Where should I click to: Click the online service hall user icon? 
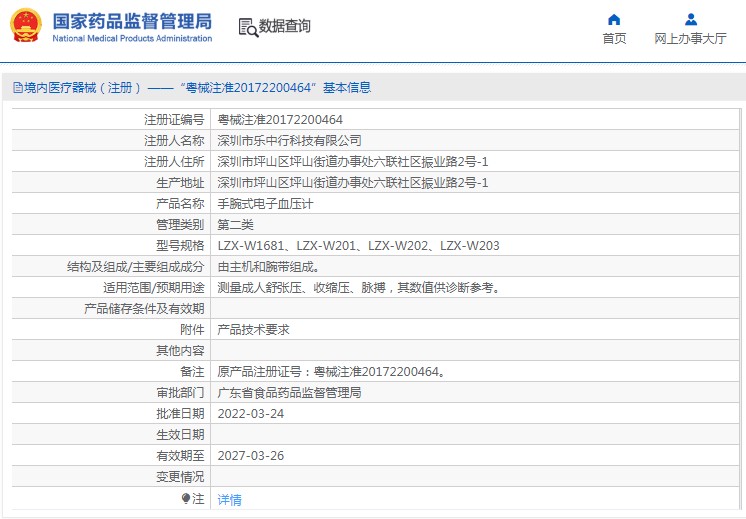coord(691,20)
